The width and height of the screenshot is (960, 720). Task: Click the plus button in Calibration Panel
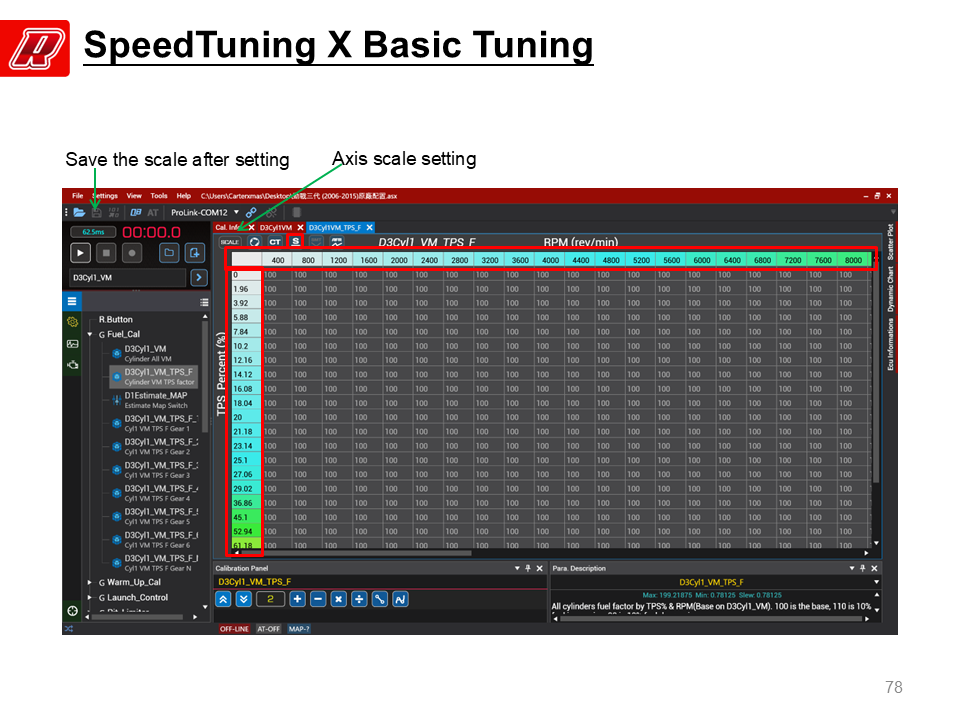(297, 599)
